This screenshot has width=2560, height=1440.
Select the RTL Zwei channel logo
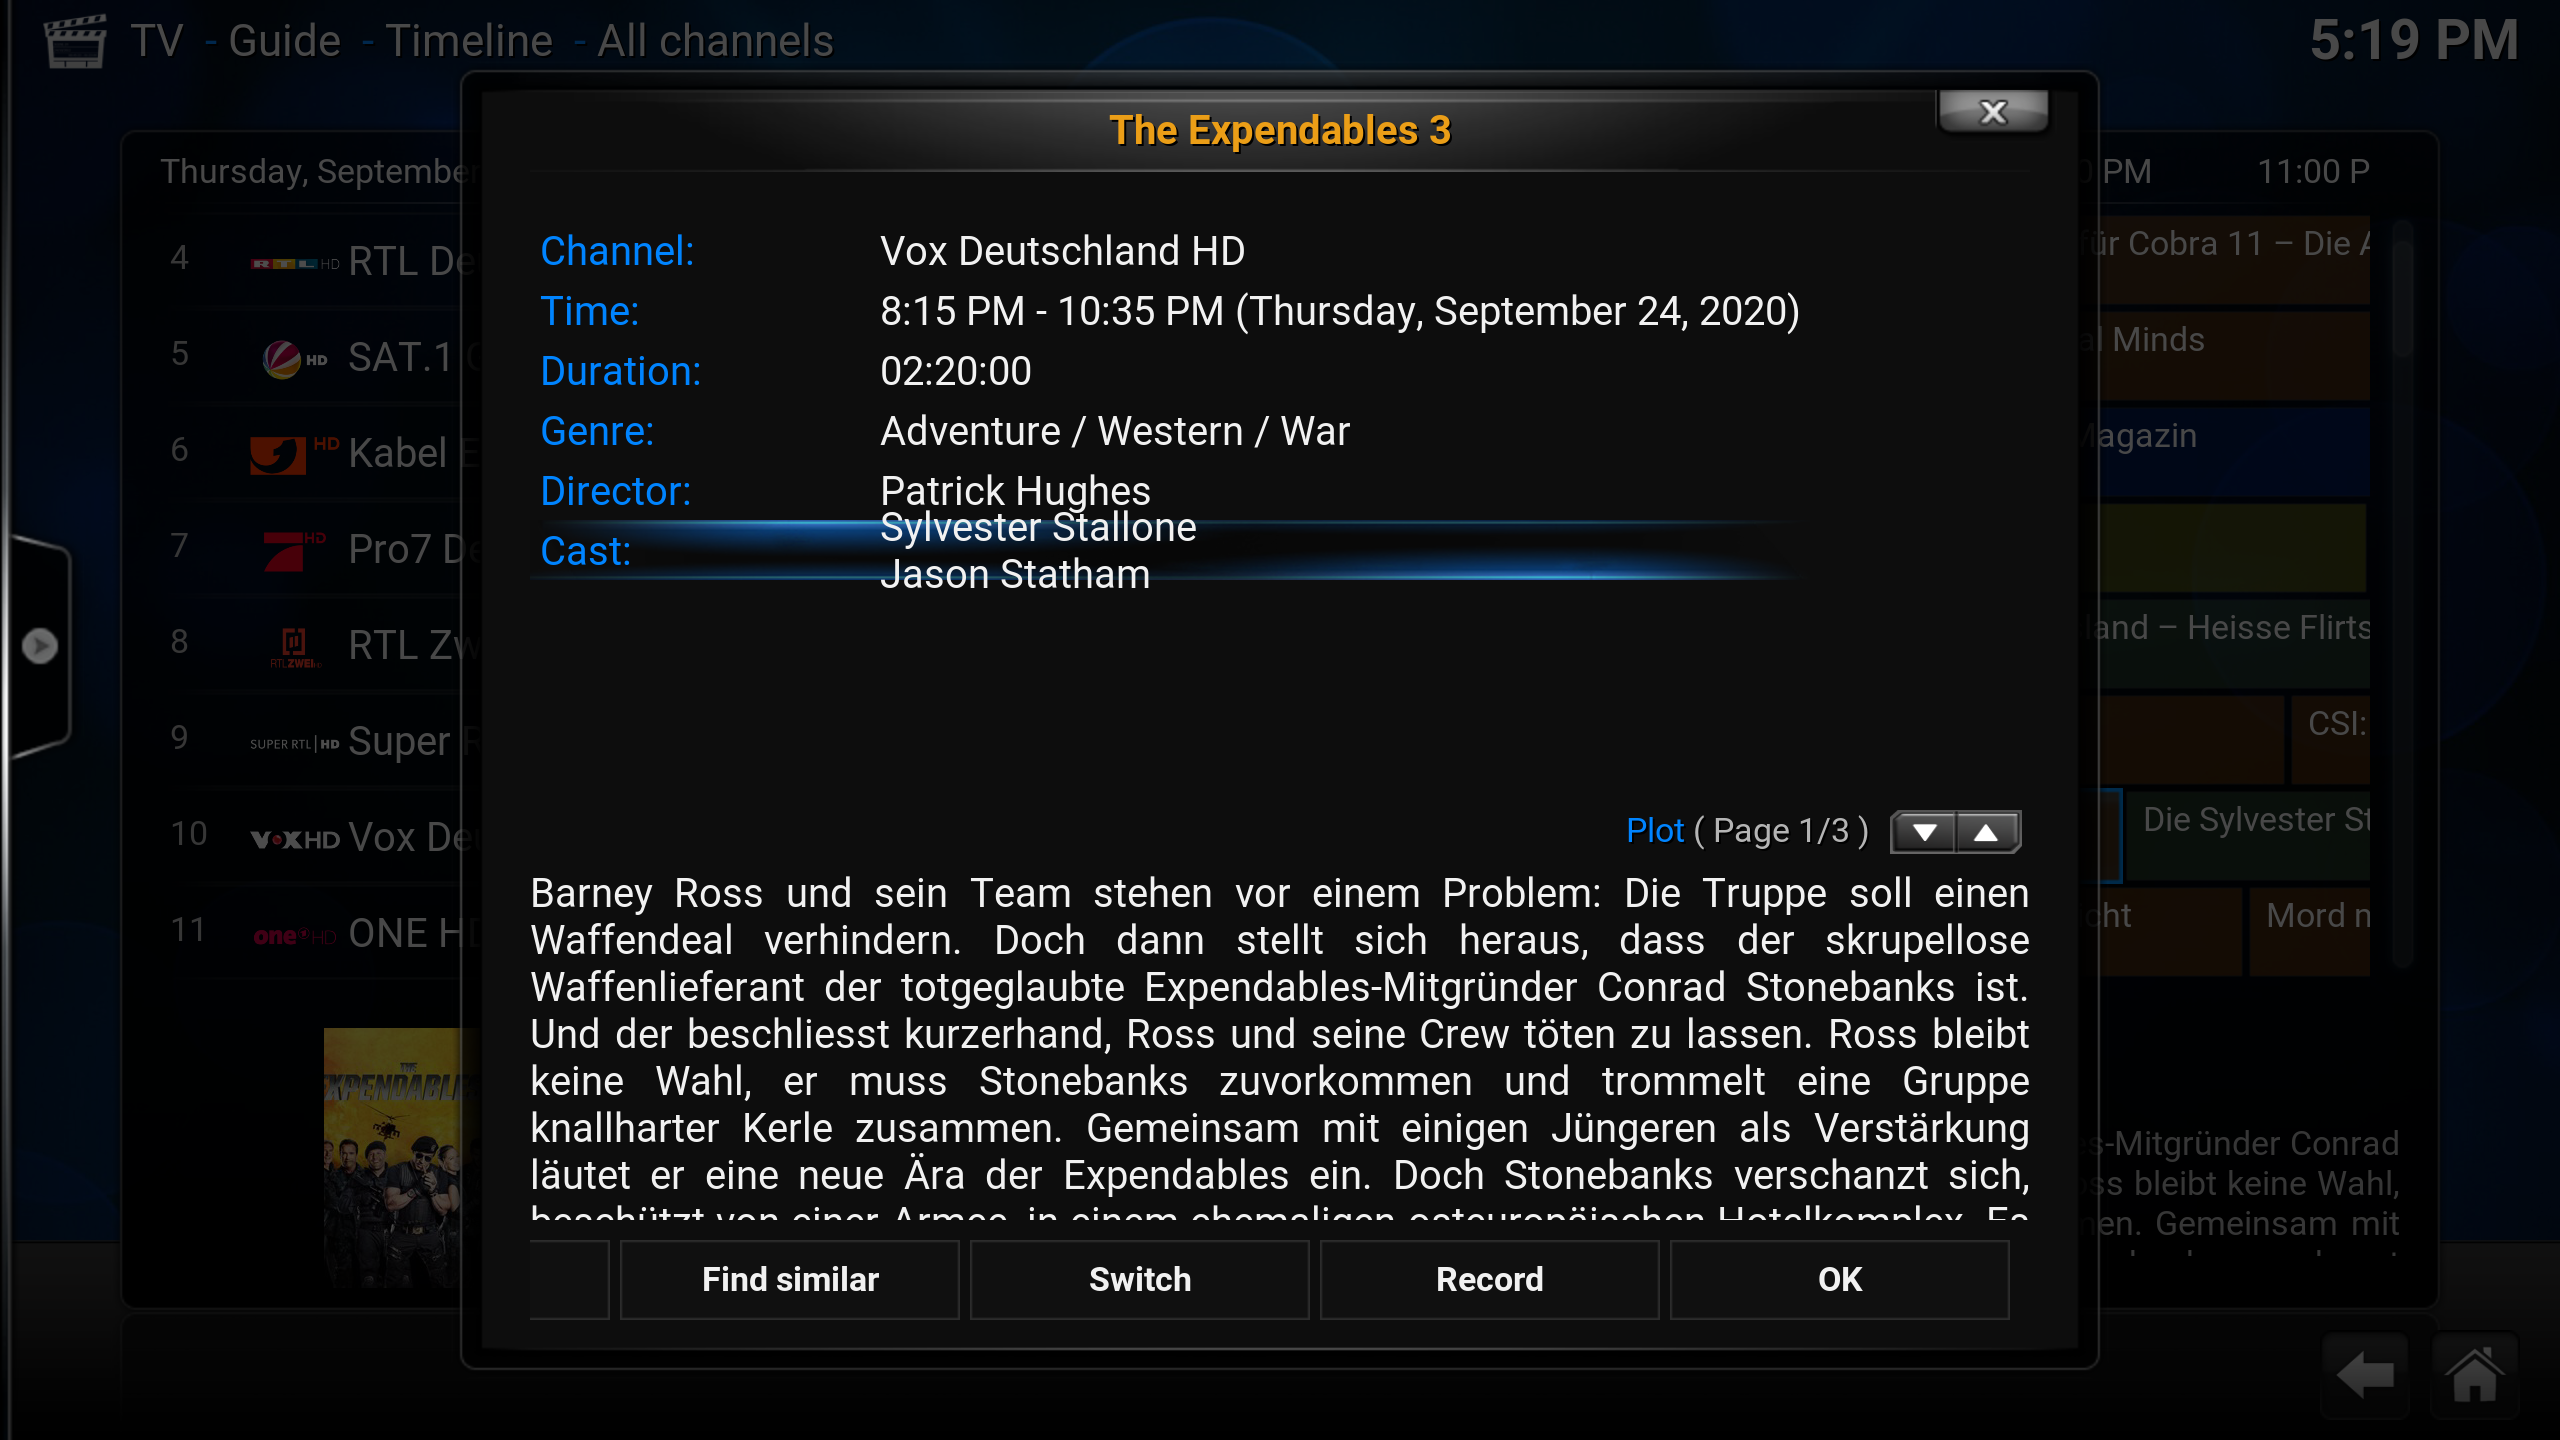295,646
